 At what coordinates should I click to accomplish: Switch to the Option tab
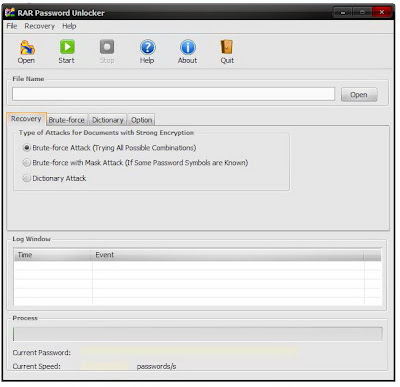141,120
